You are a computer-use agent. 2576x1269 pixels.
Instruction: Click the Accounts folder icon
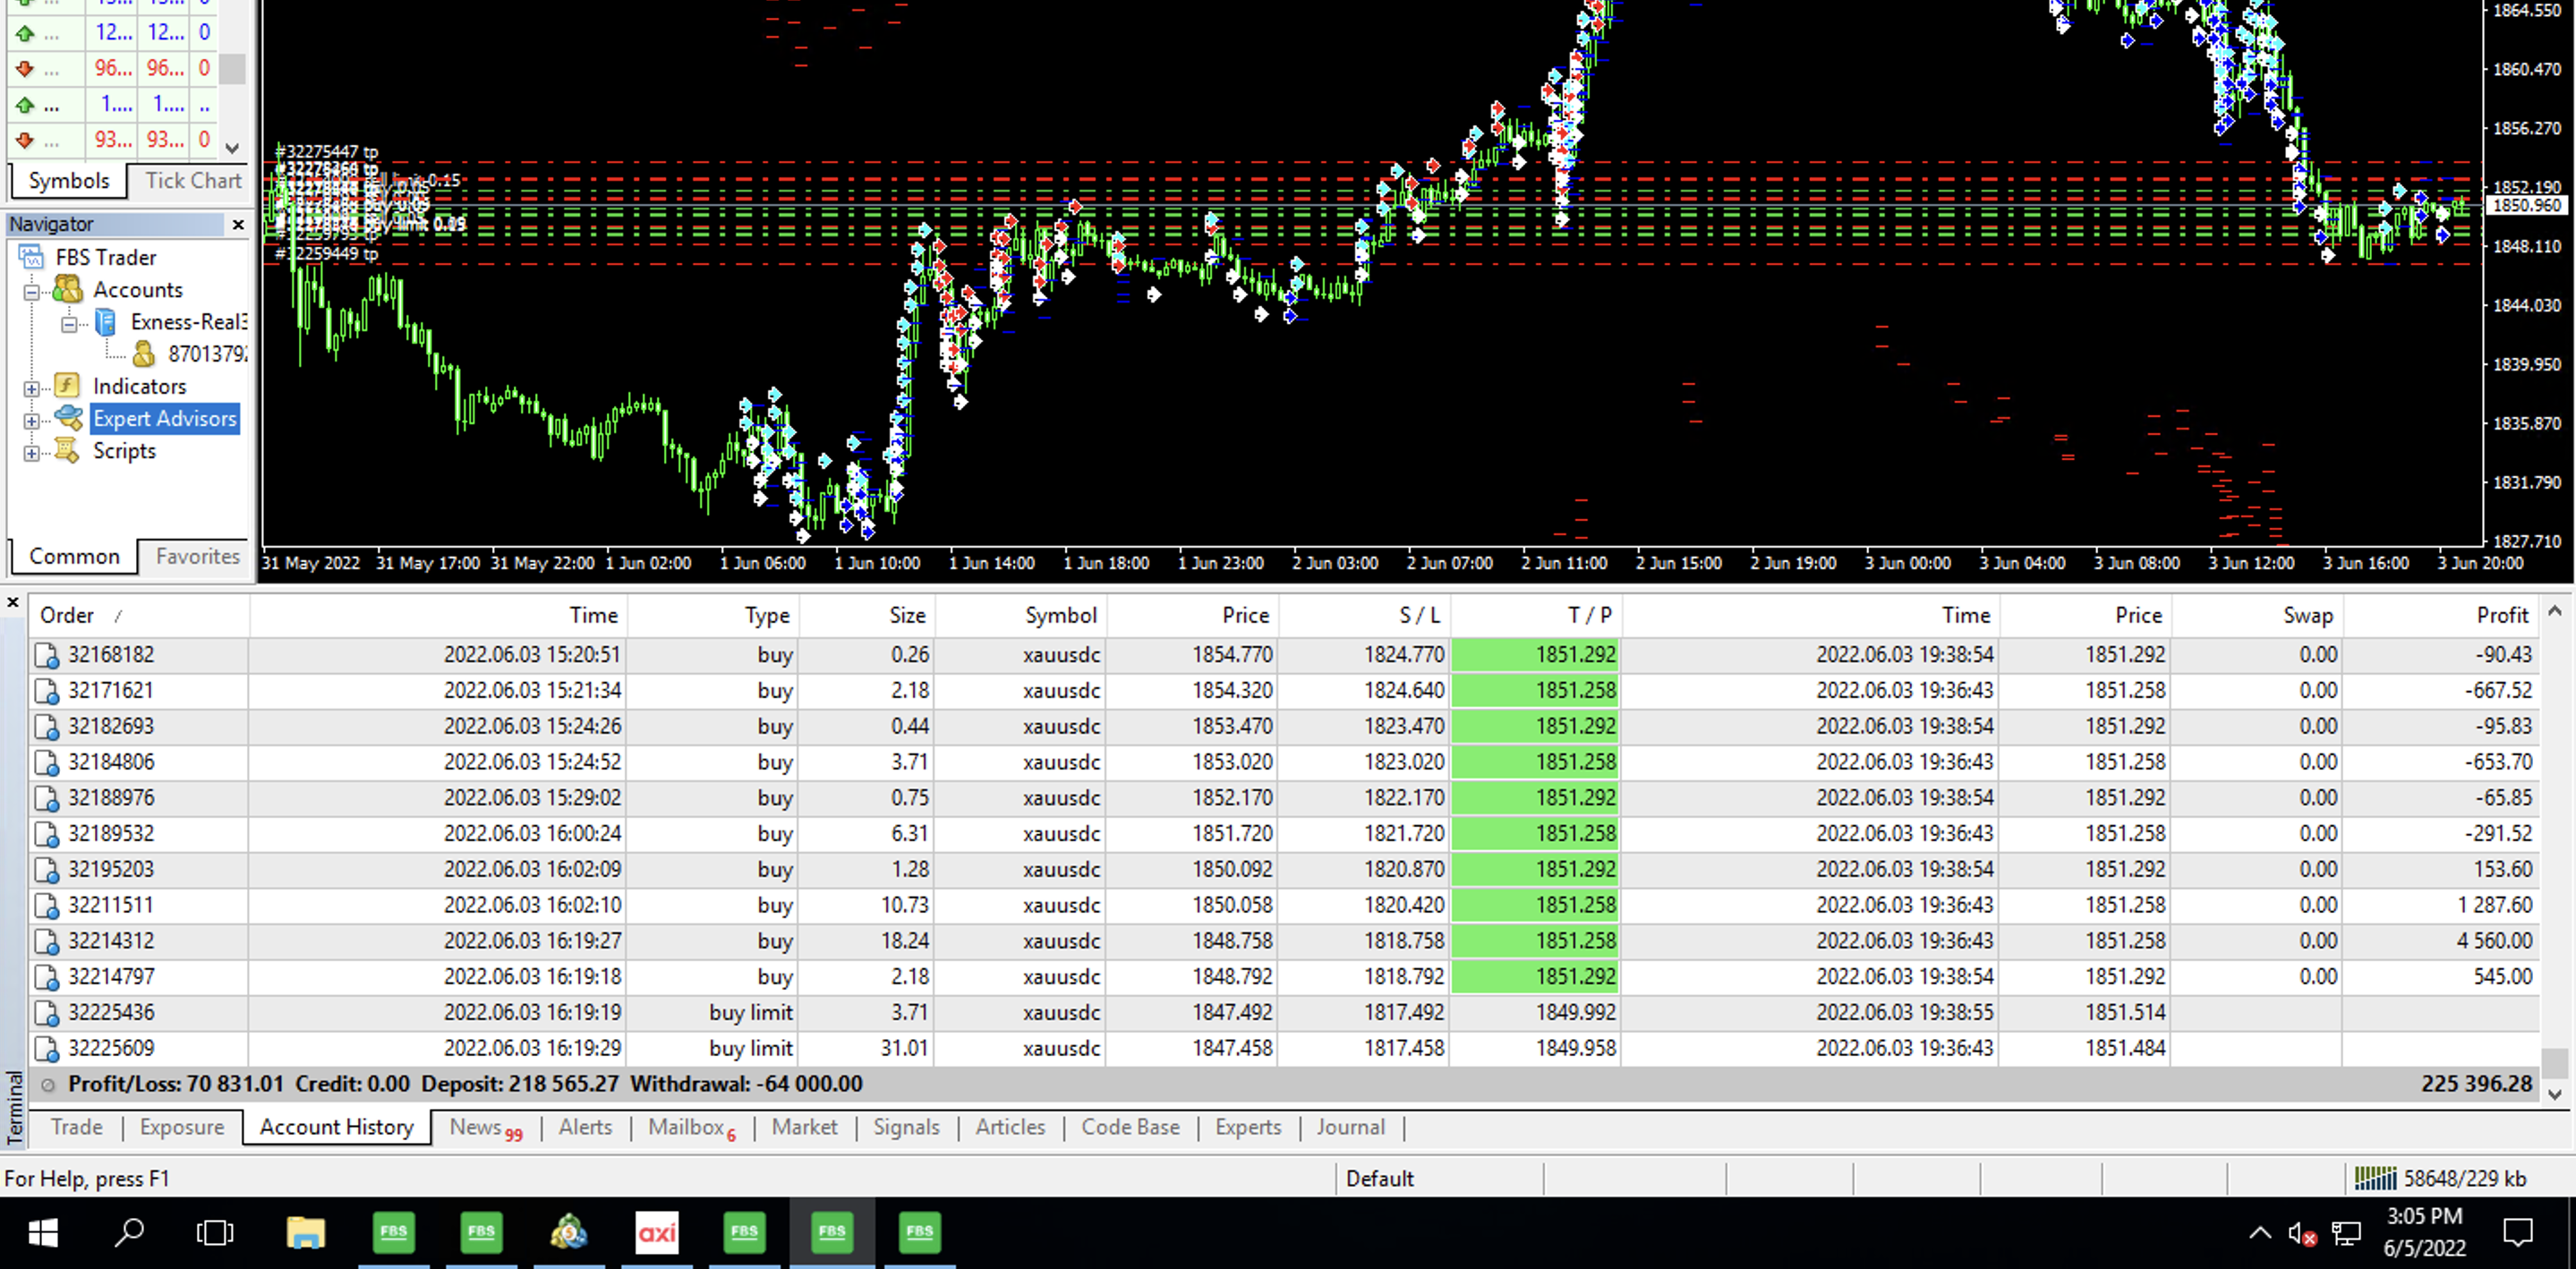click(67, 290)
